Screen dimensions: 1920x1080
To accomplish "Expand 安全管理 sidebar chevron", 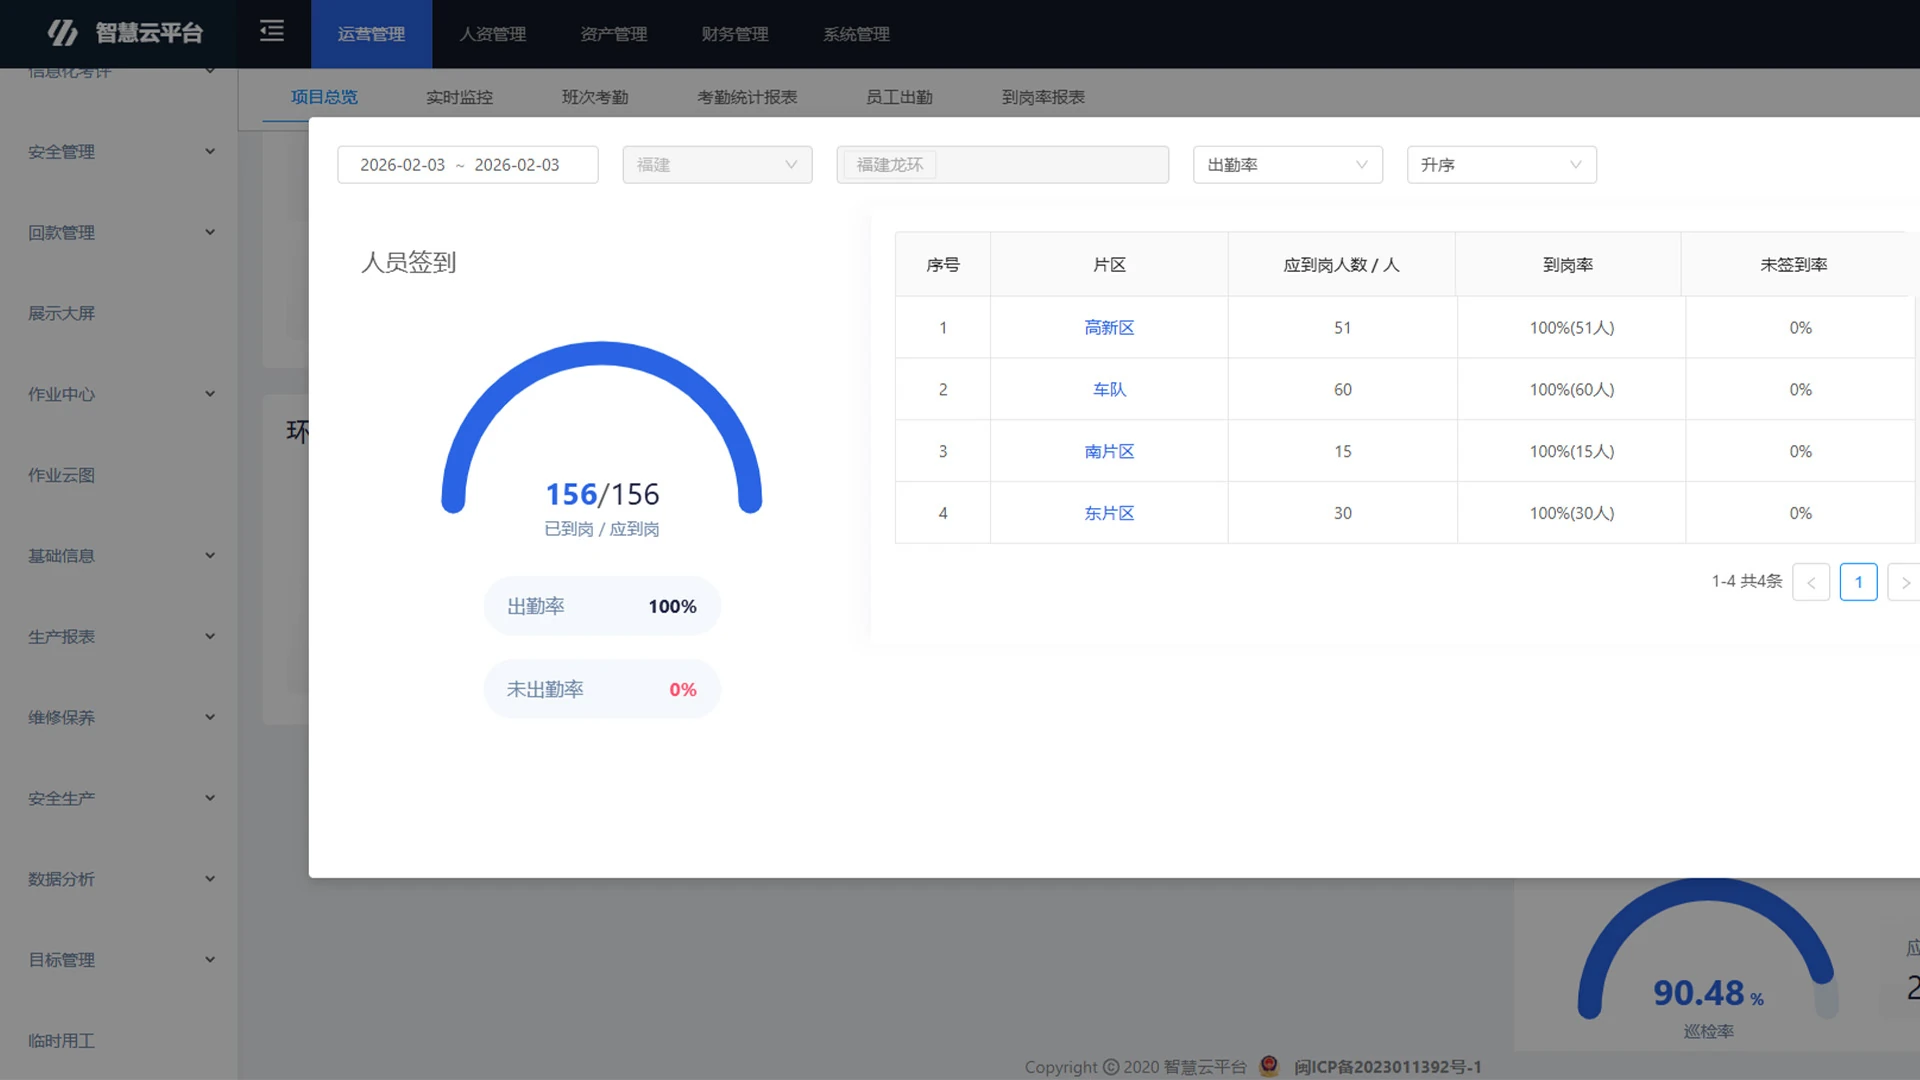I will [x=210, y=151].
